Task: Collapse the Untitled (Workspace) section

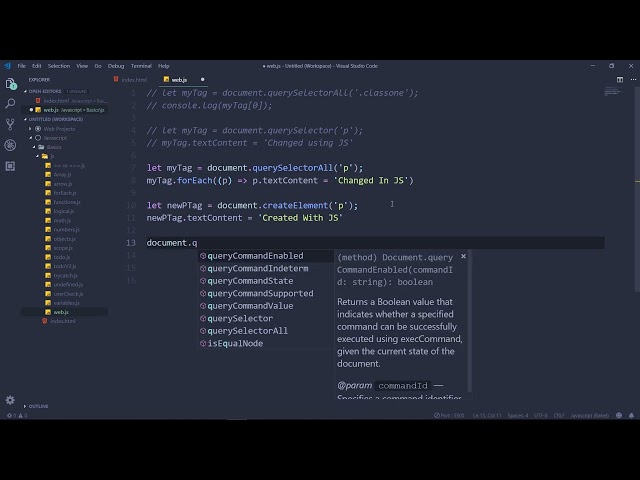Action: tap(25, 119)
